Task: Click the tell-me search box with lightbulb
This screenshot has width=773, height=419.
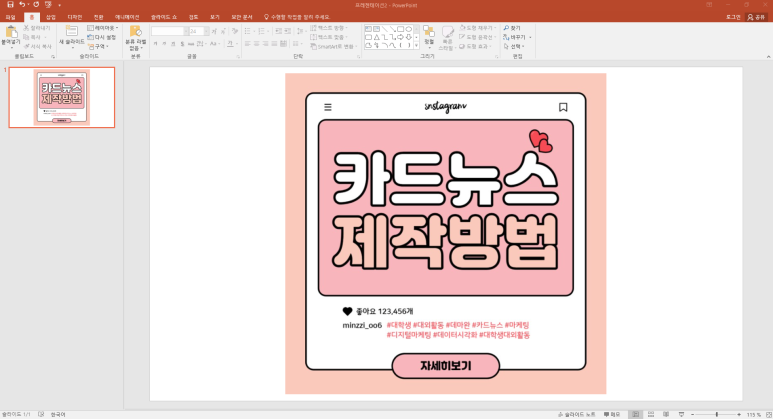Action: point(297,17)
